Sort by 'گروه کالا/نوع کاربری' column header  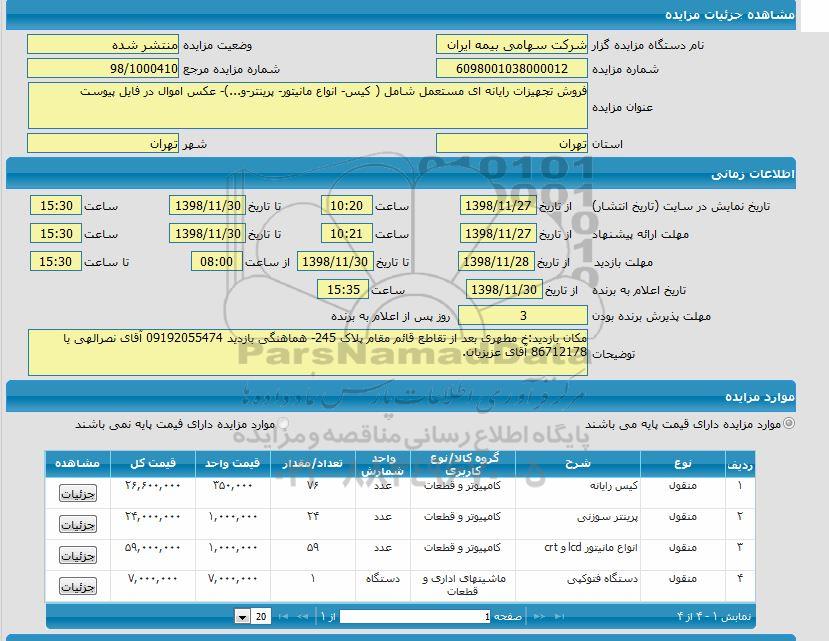pyautogui.click(x=463, y=464)
